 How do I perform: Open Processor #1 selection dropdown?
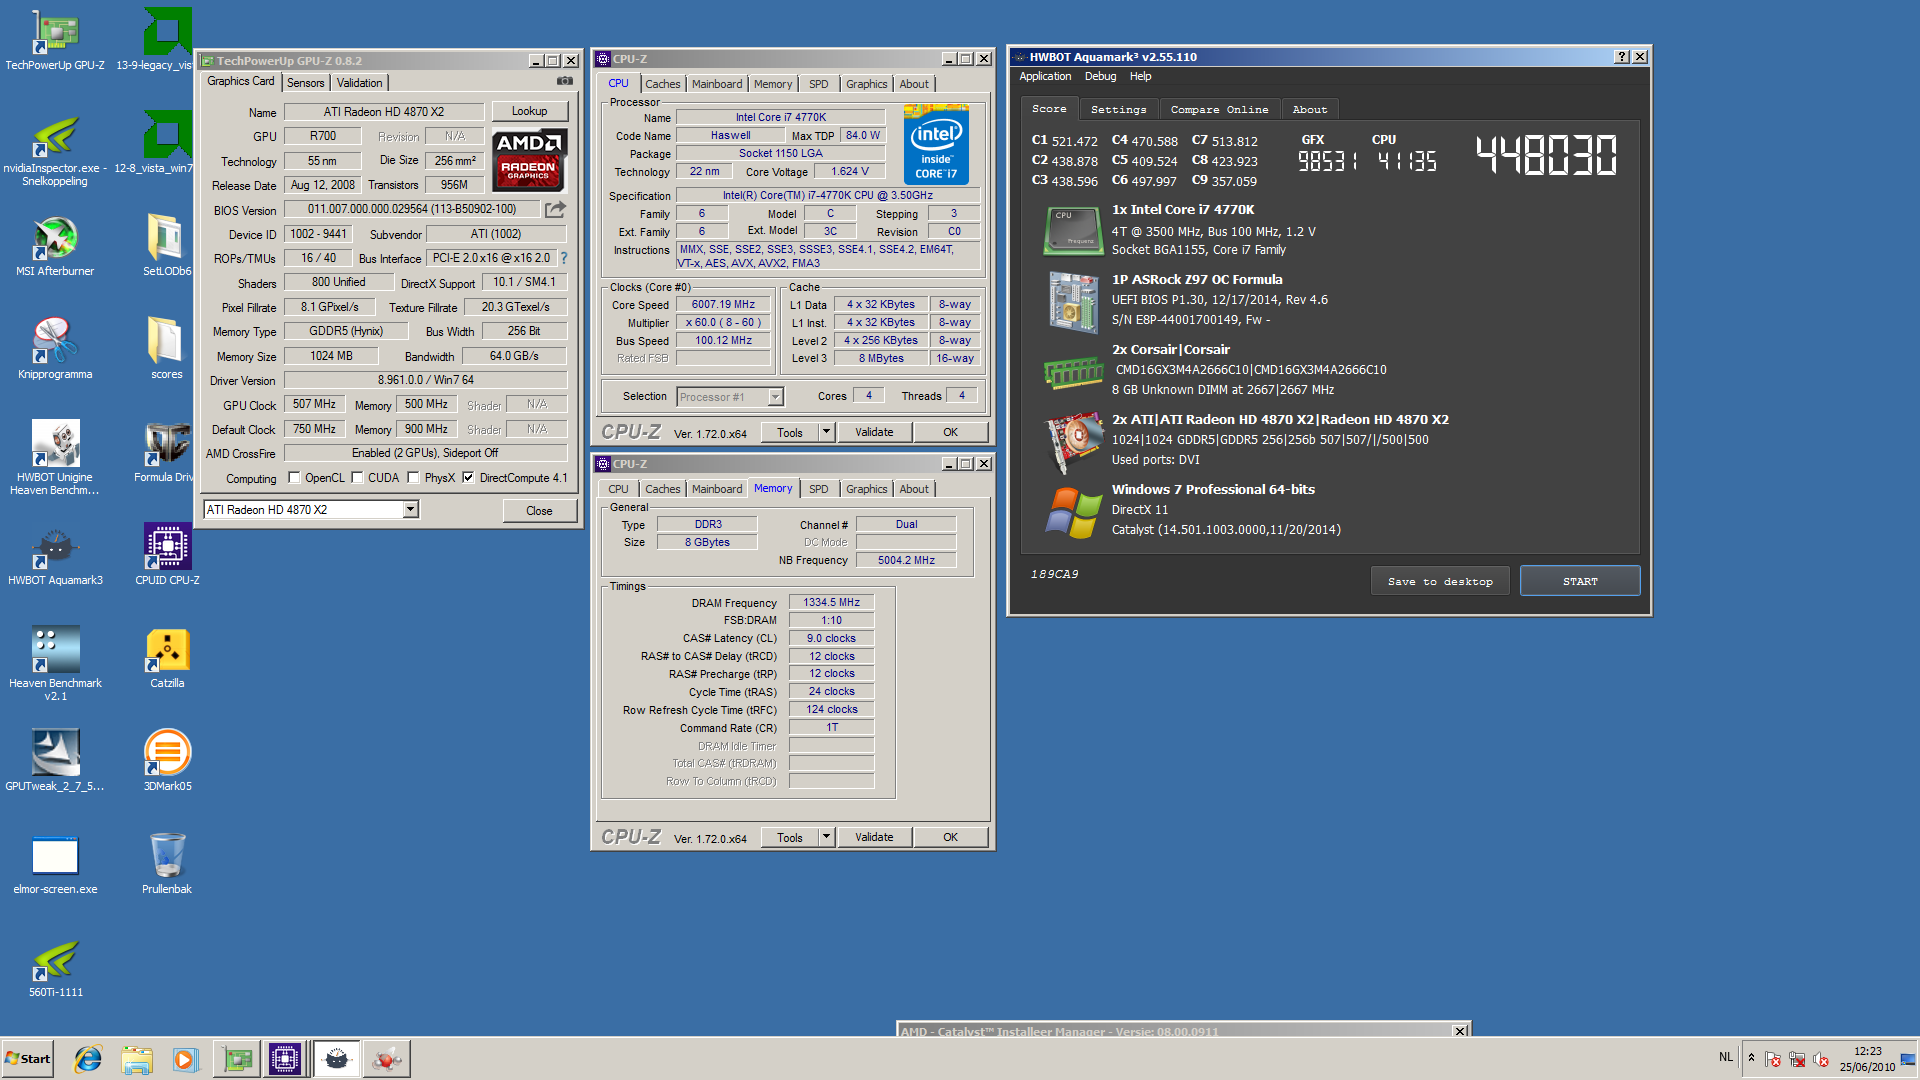click(775, 397)
